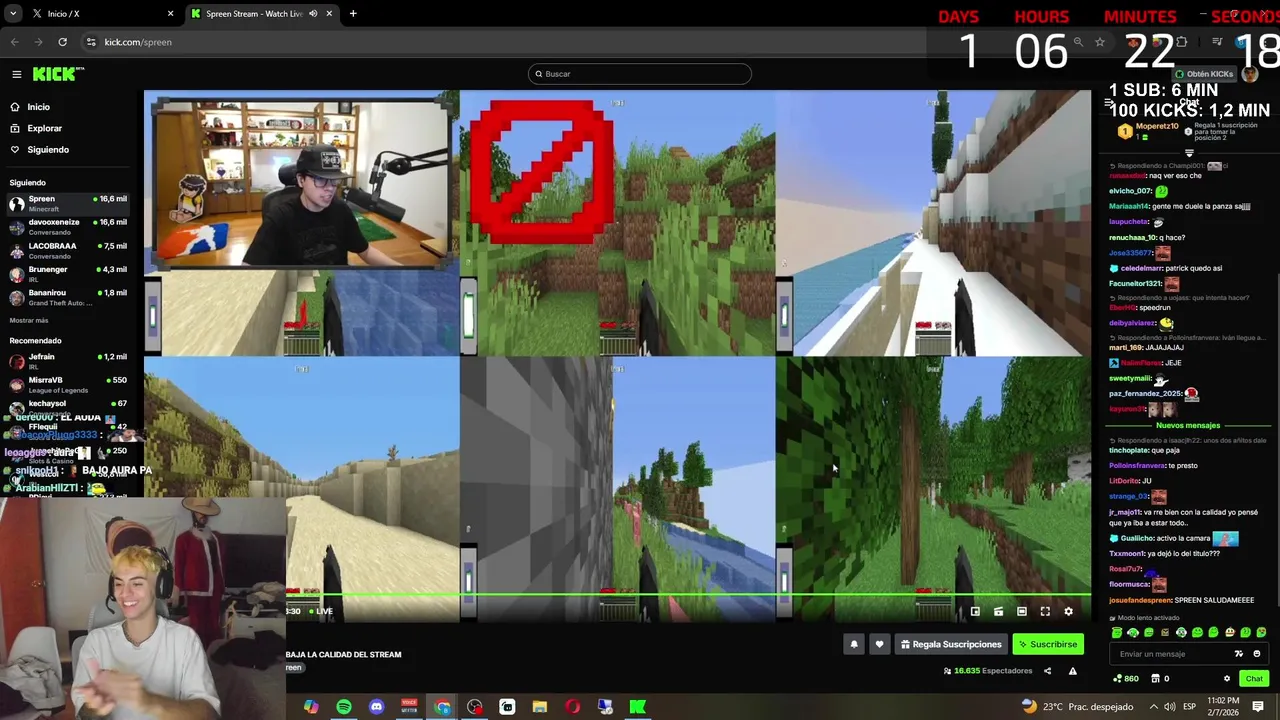
Task: Focus the Buscar search field
Action: (x=640, y=74)
